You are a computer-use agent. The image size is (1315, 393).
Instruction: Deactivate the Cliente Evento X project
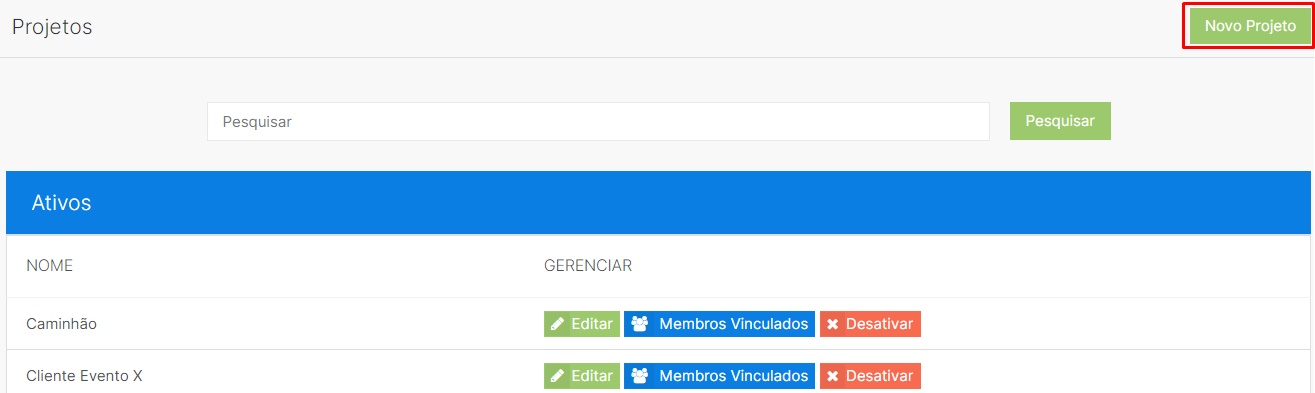(x=870, y=376)
